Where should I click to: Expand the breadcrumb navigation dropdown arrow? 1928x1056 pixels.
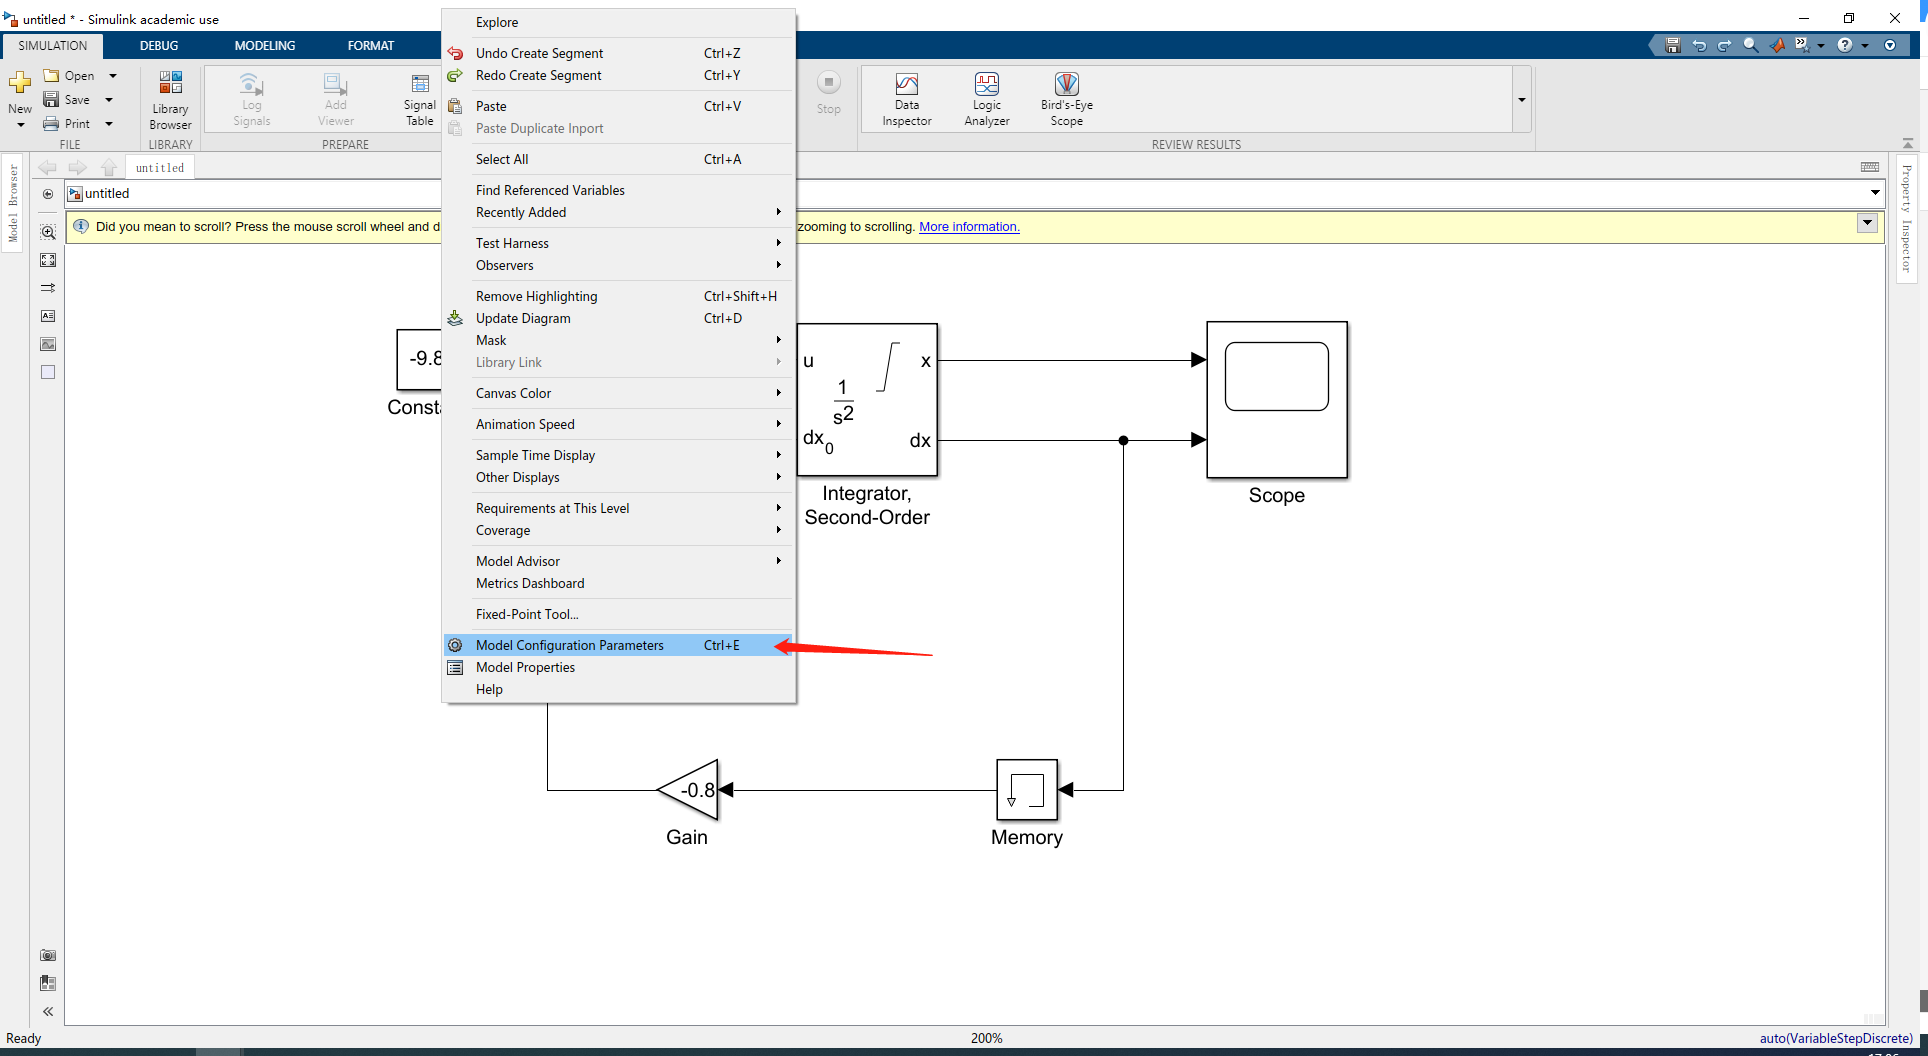1876,193
